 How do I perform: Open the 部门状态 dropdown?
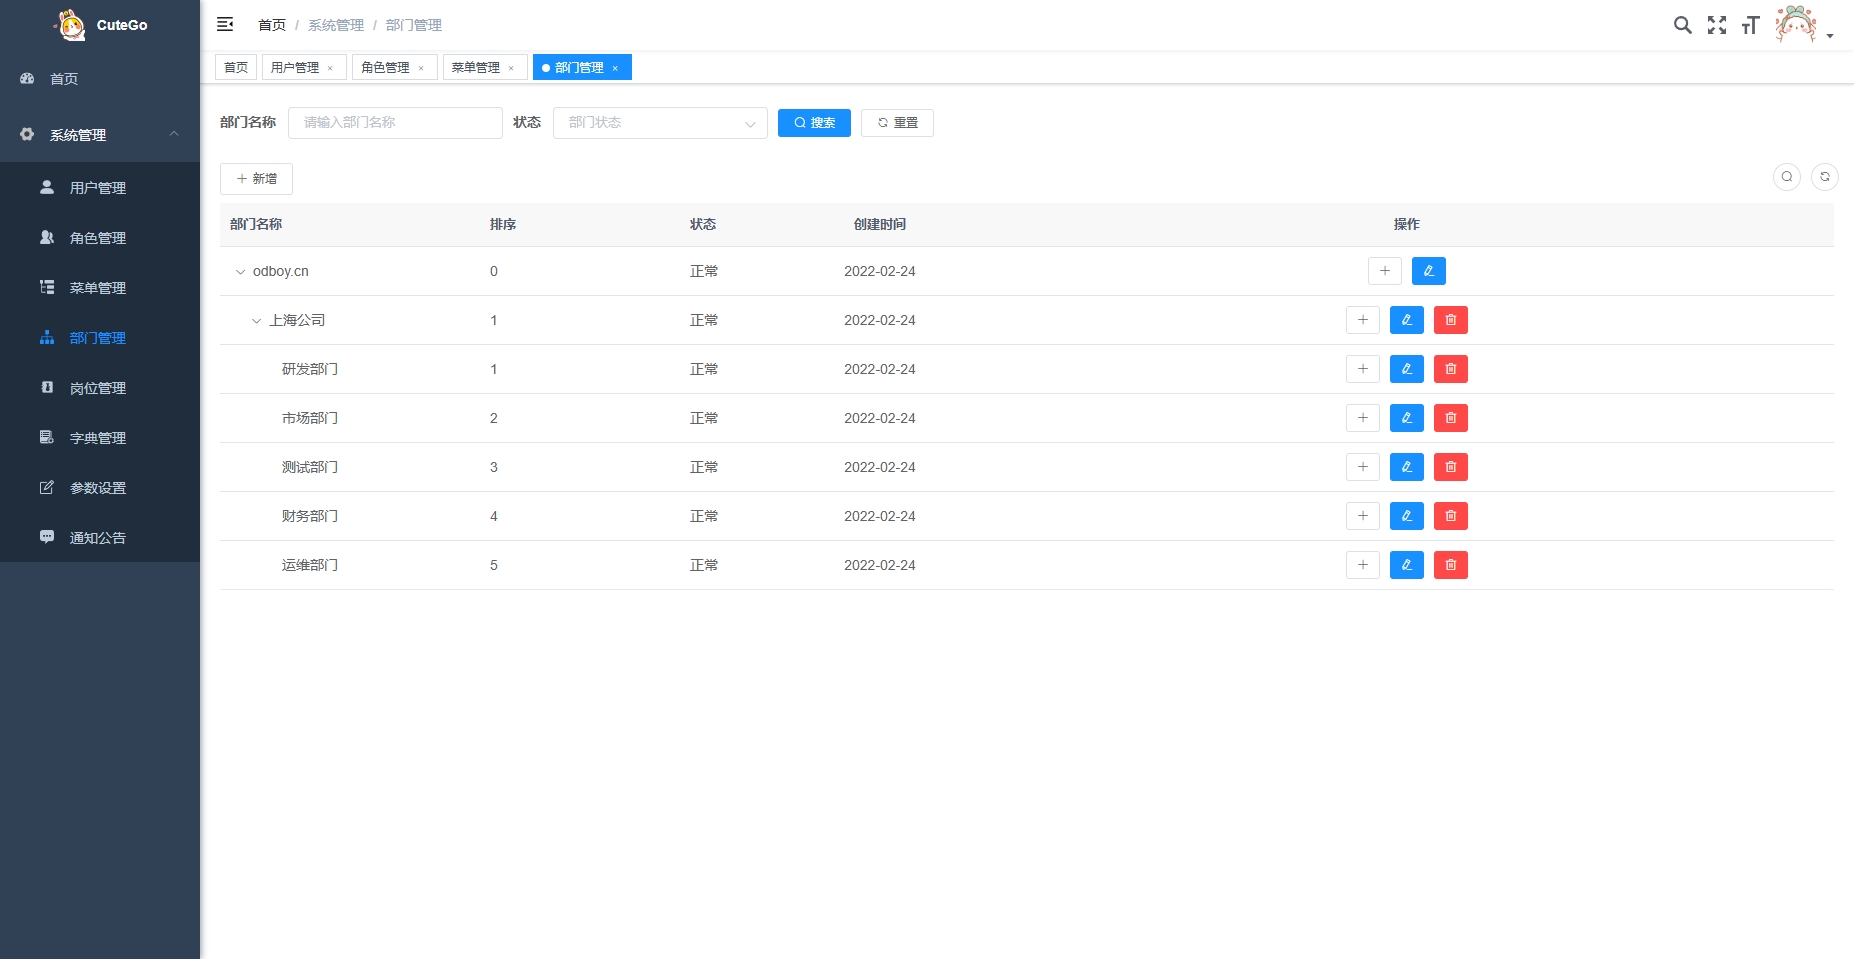(x=660, y=123)
